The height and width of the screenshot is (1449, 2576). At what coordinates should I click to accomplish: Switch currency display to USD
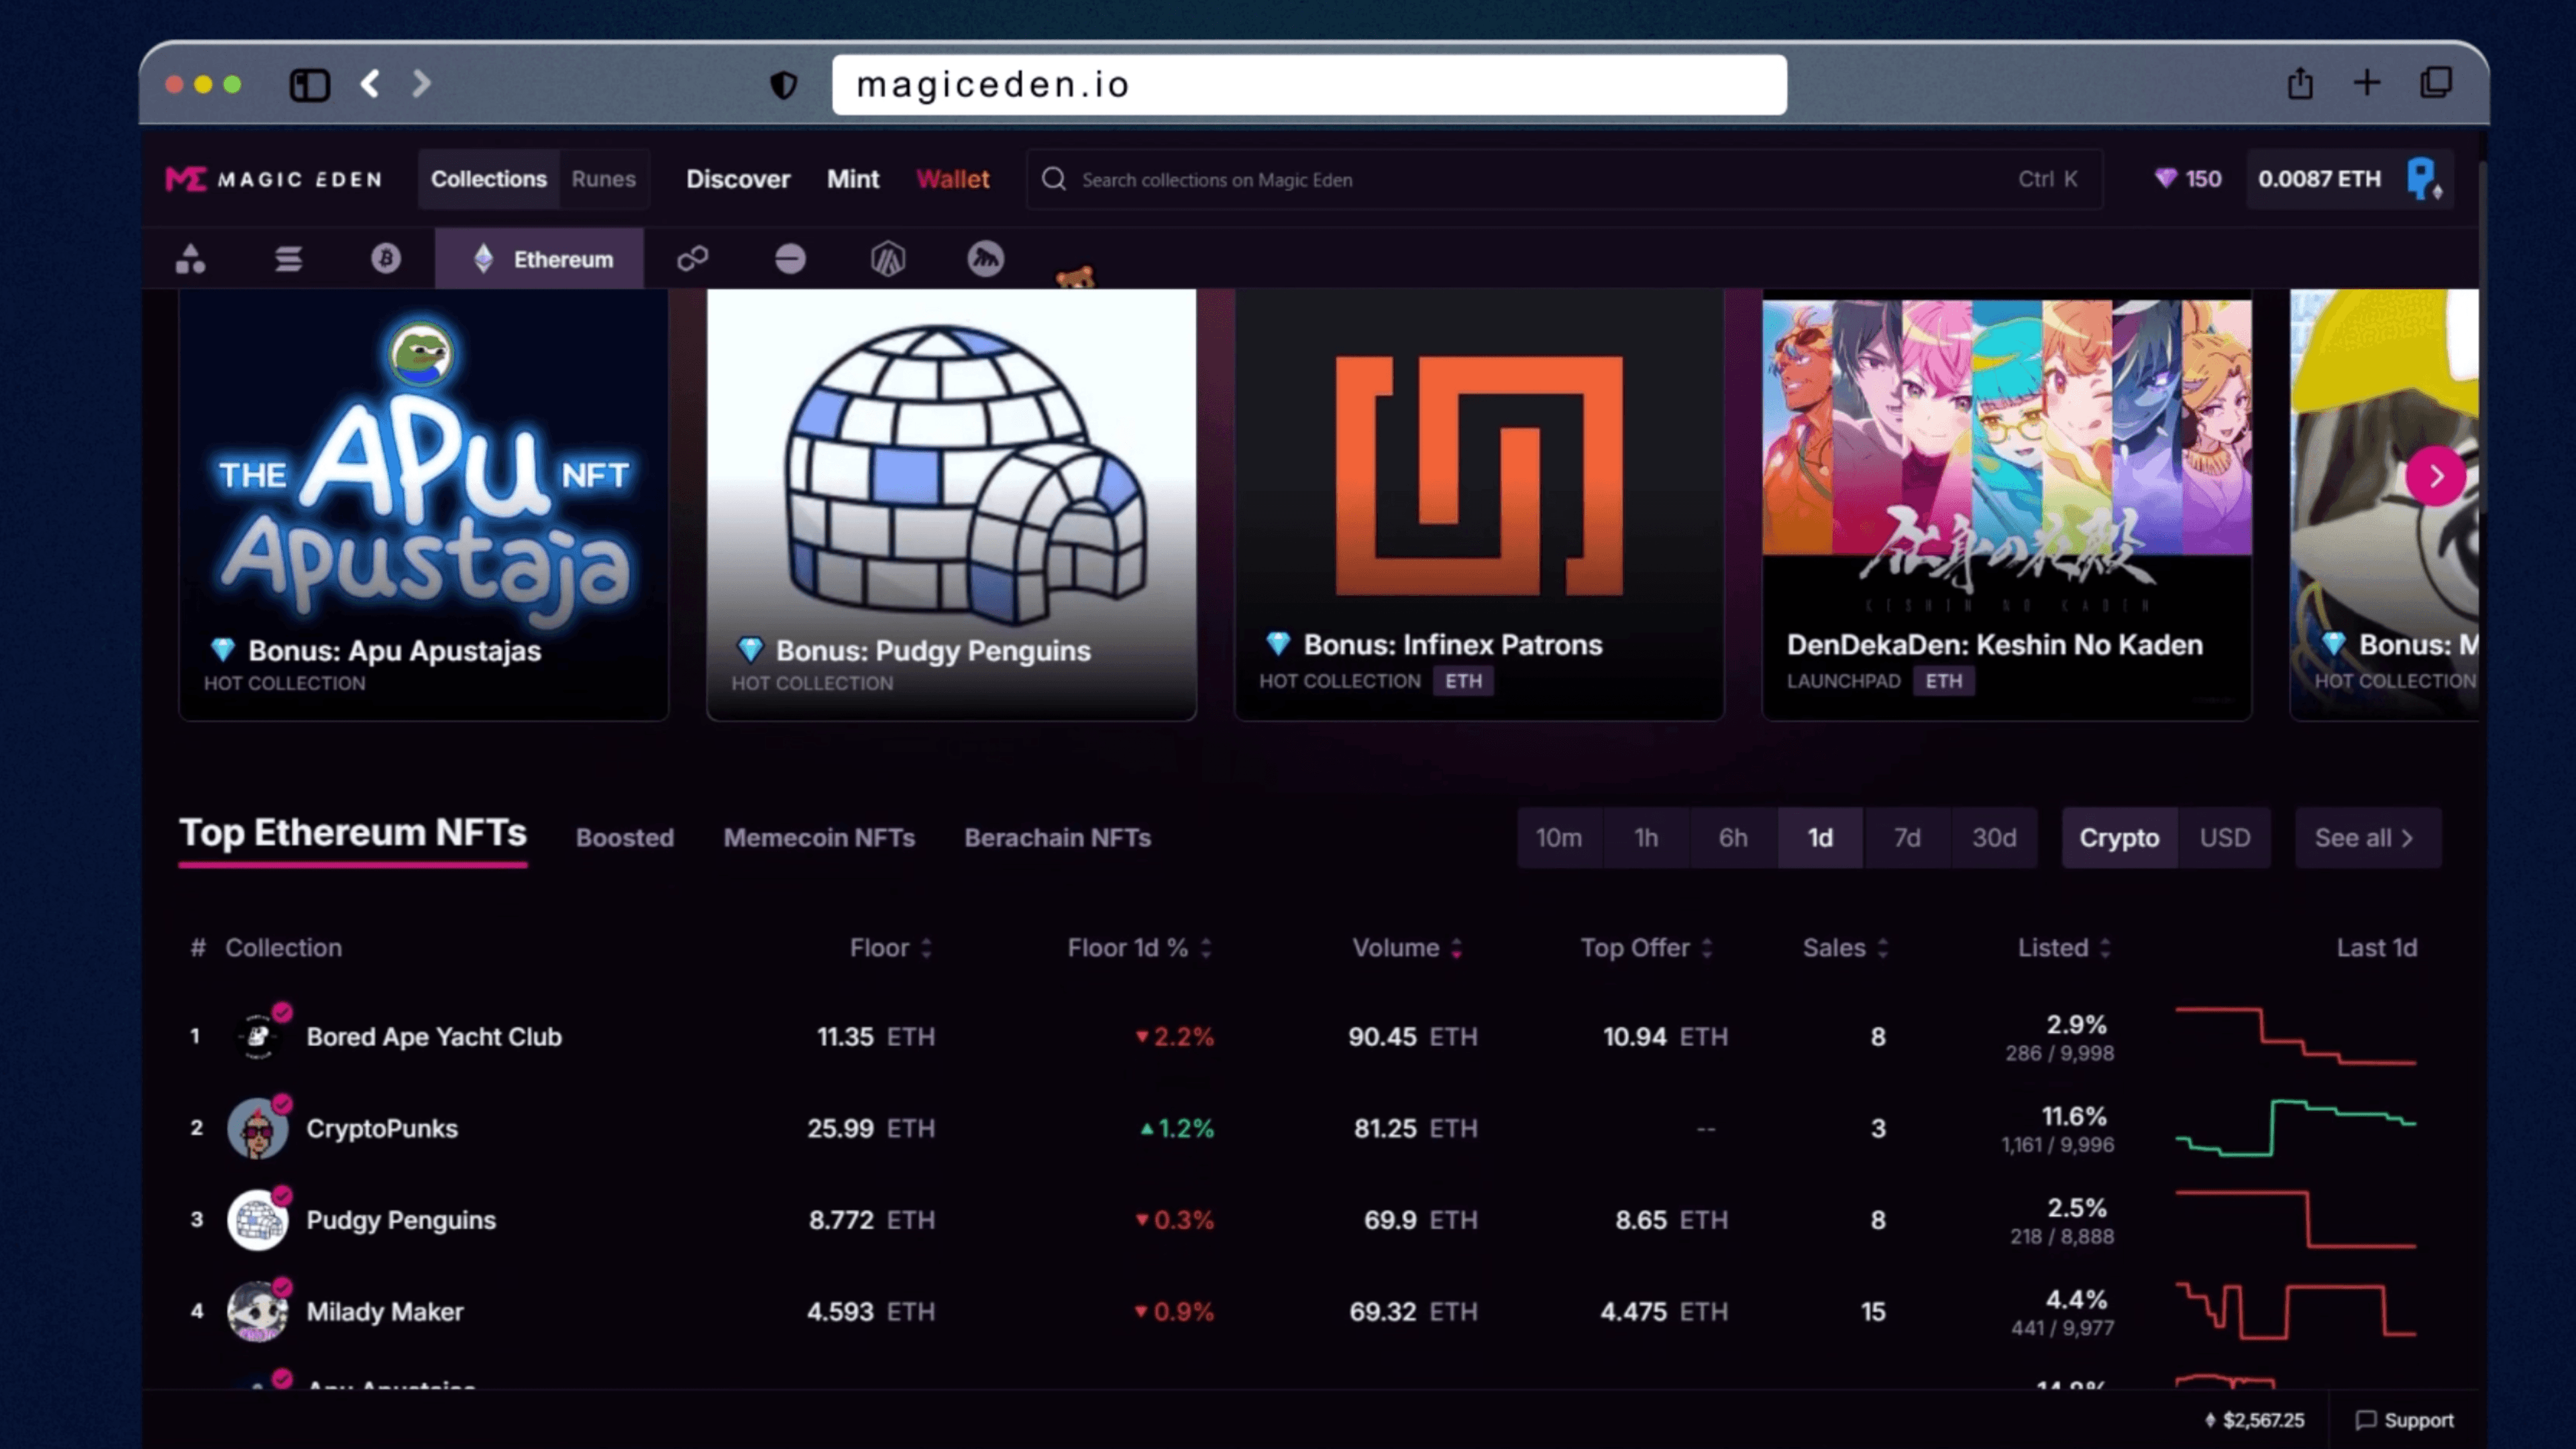[x=2224, y=838]
